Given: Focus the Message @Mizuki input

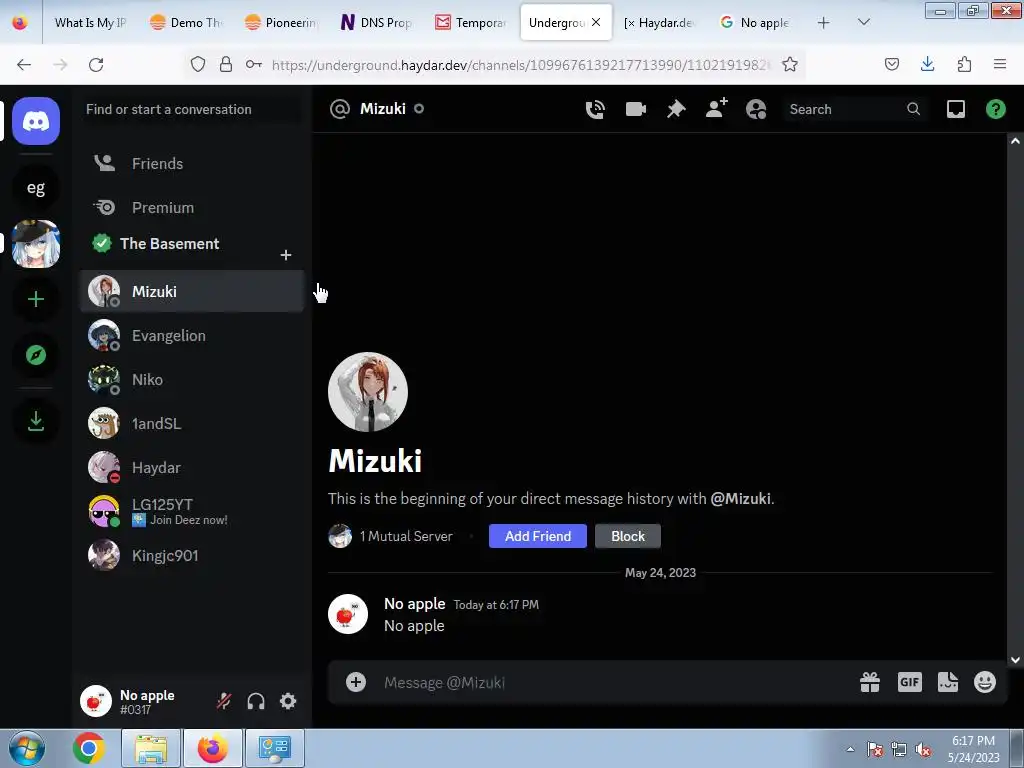Looking at the screenshot, I should point(614,682).
